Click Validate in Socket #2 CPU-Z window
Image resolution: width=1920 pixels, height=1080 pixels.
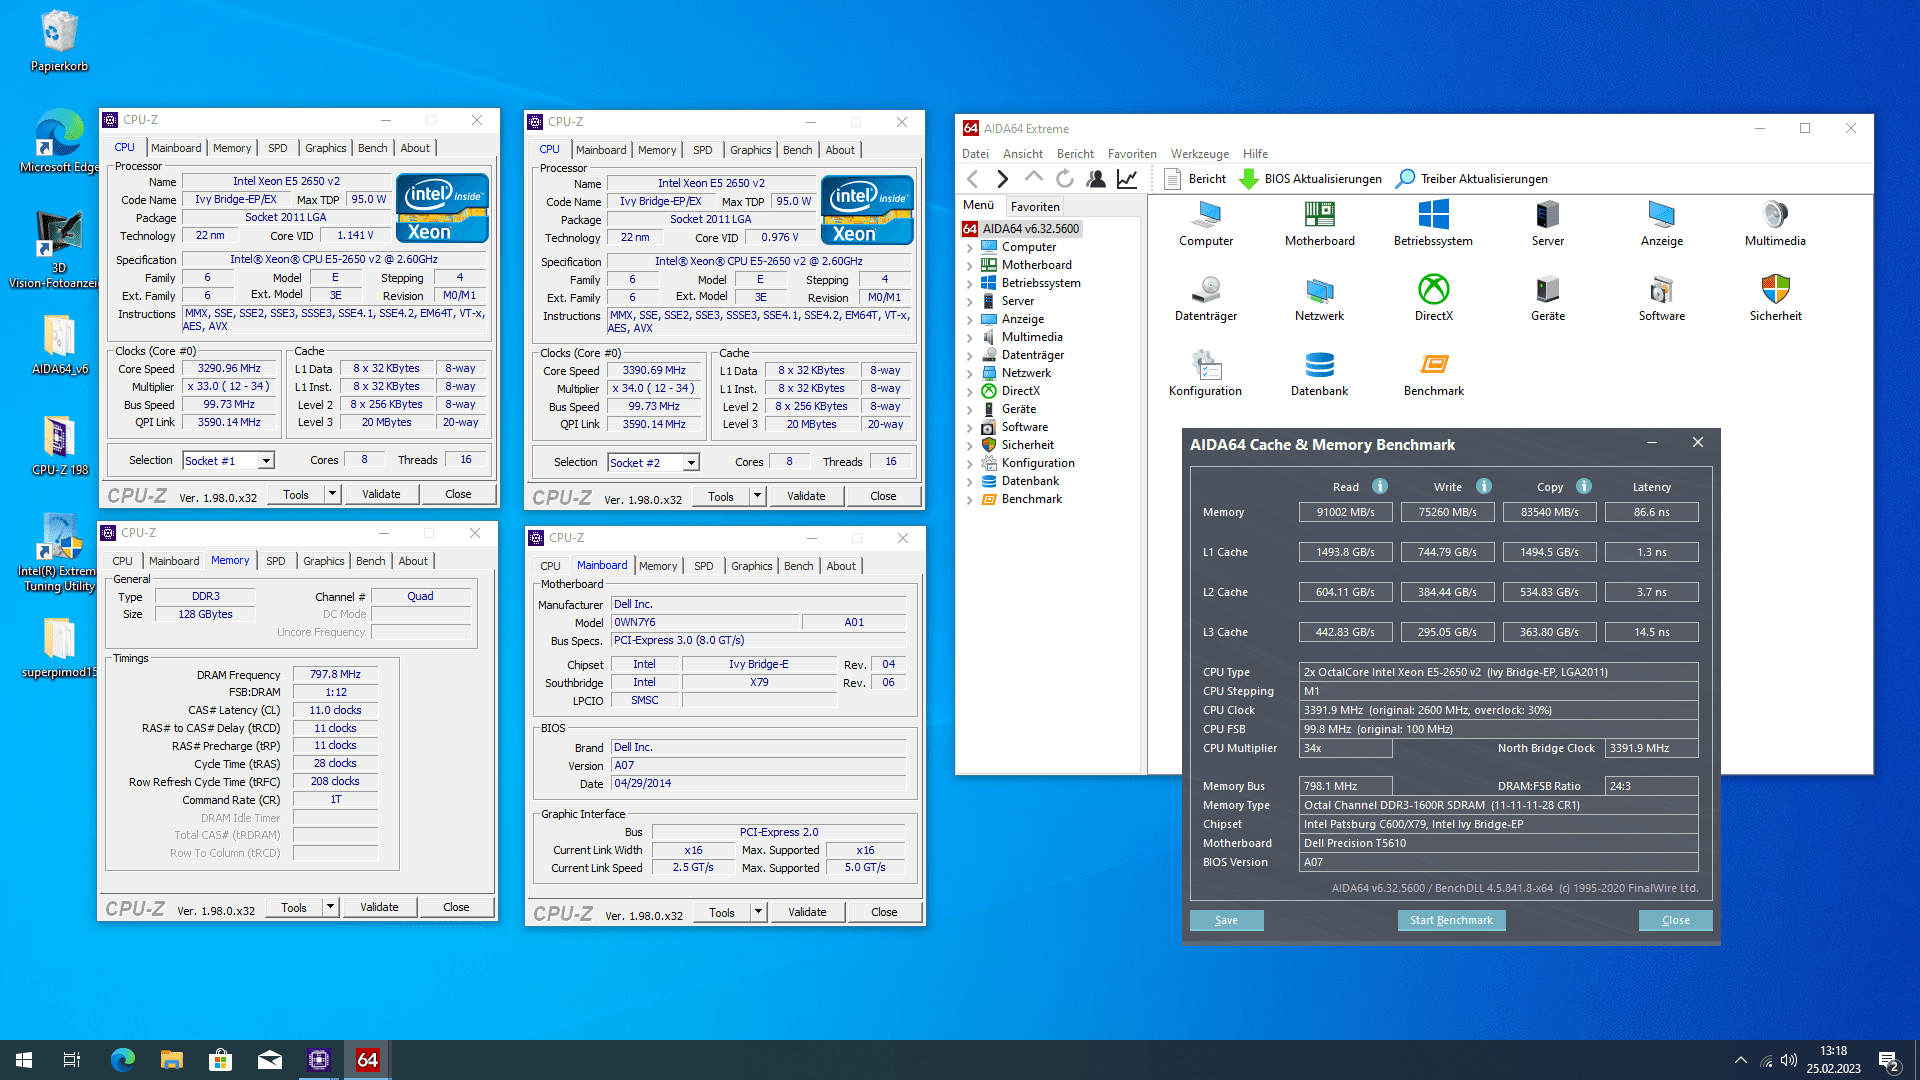pos(806,496)
